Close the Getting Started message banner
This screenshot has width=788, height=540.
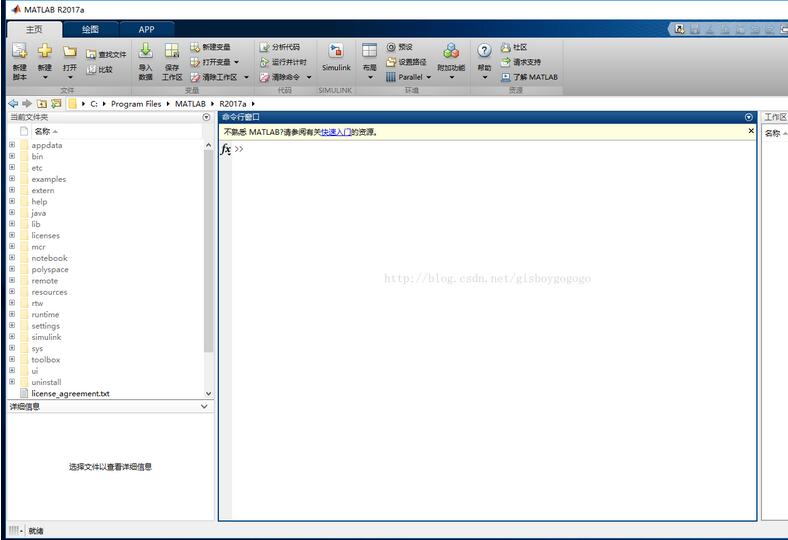point(751,131)
